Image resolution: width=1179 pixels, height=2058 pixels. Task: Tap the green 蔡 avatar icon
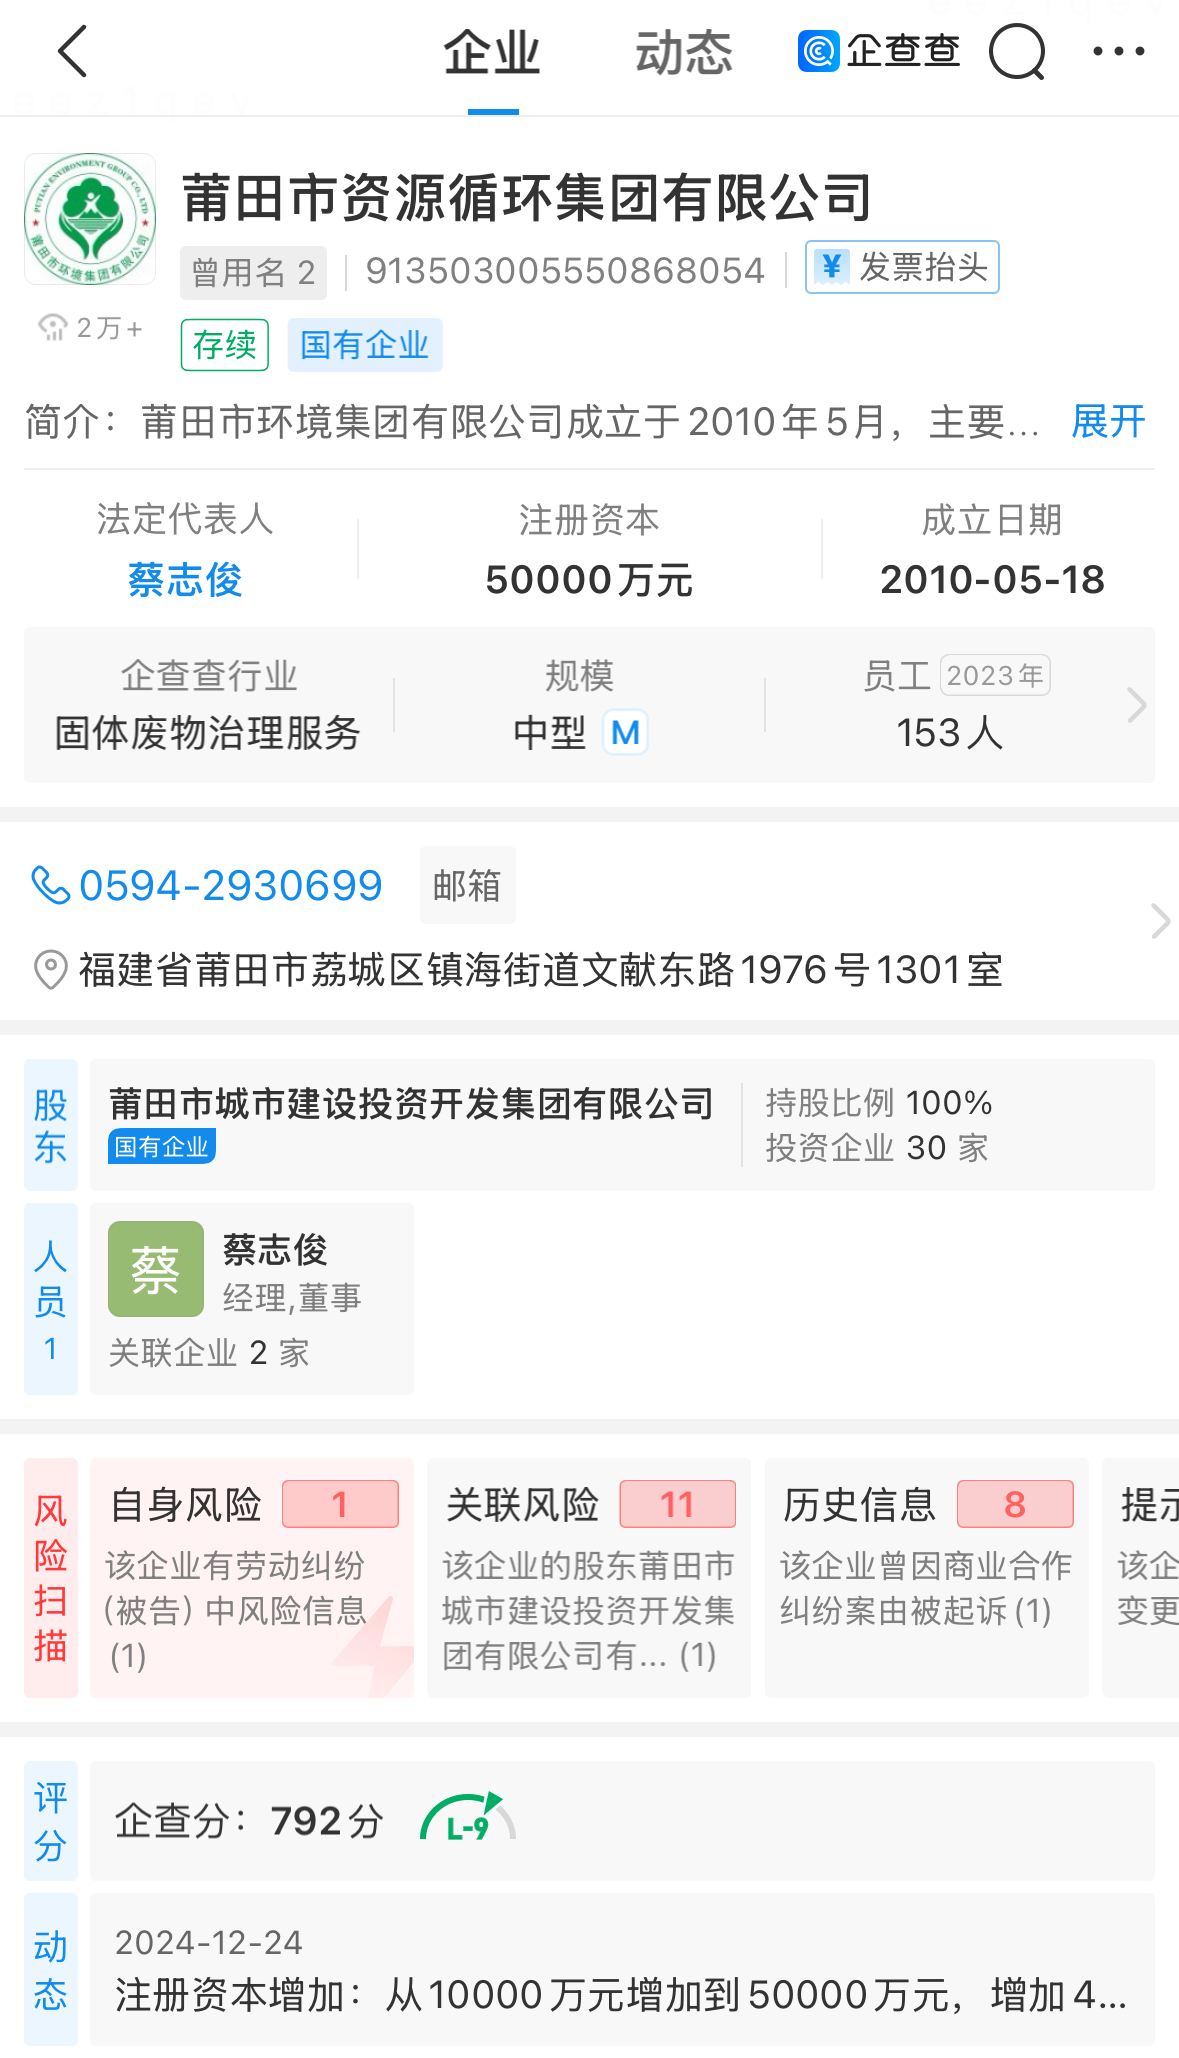[156, 1269]
